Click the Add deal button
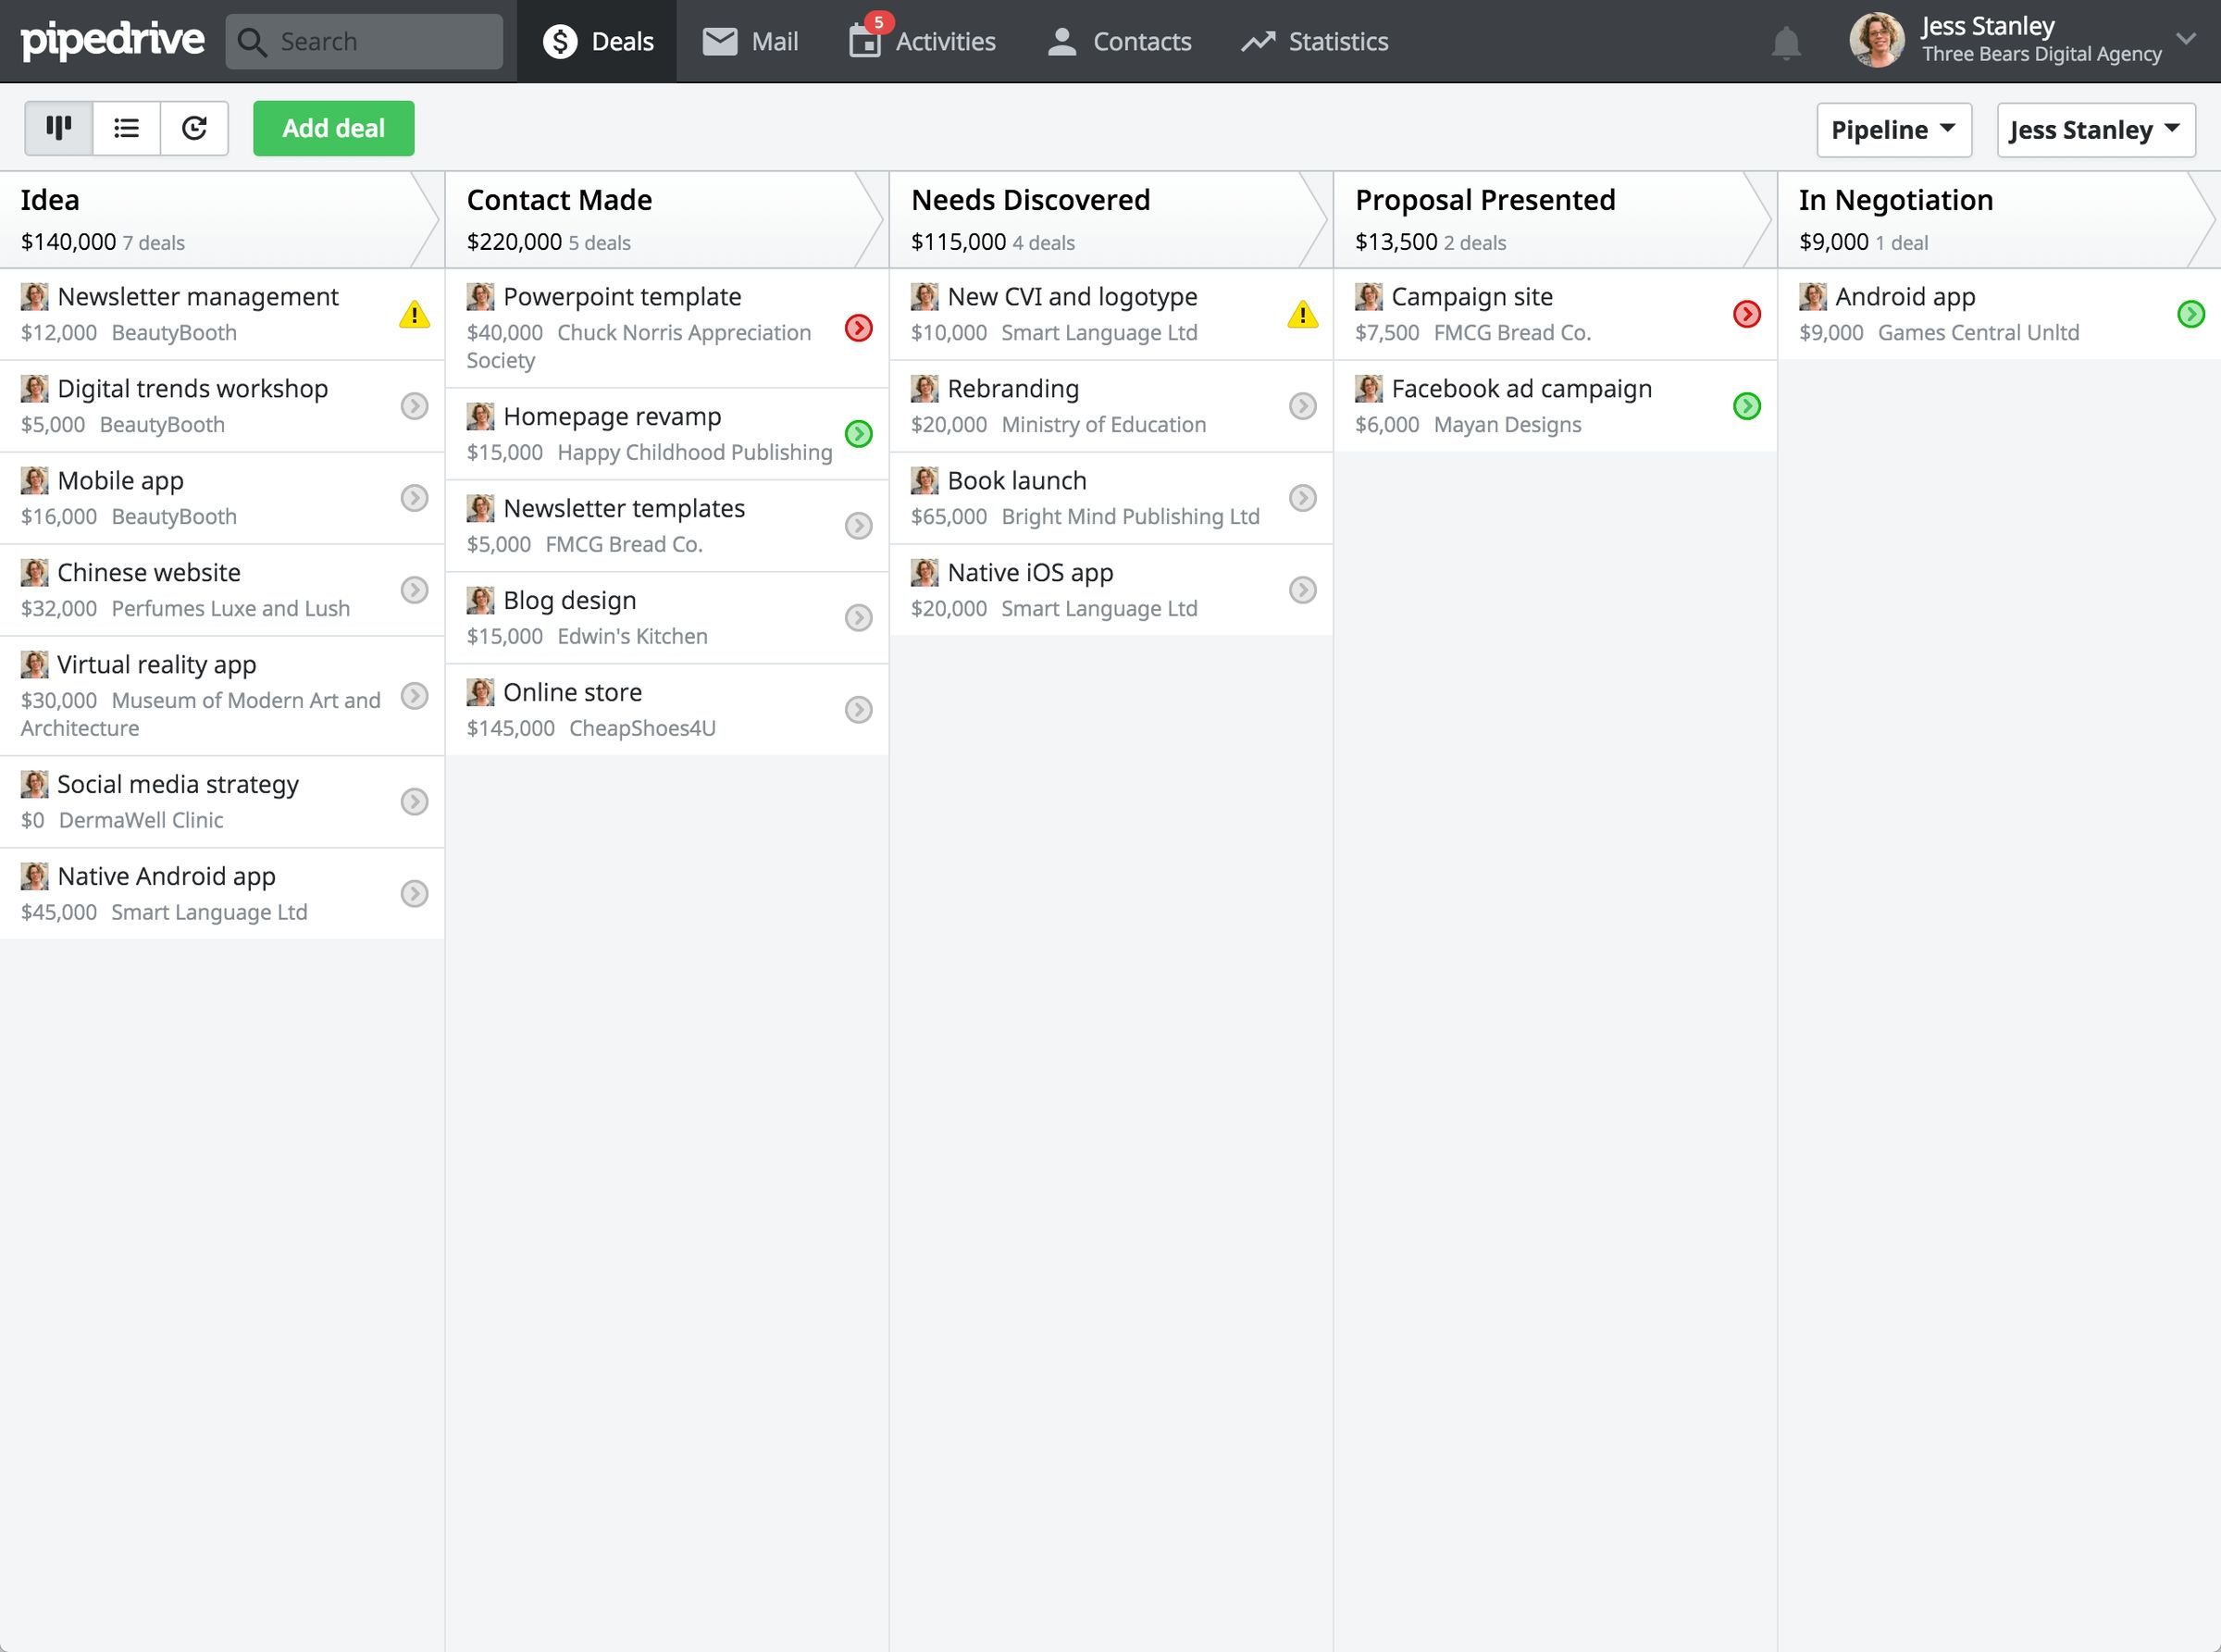The image size is (2221, 1652). [333, 127]
